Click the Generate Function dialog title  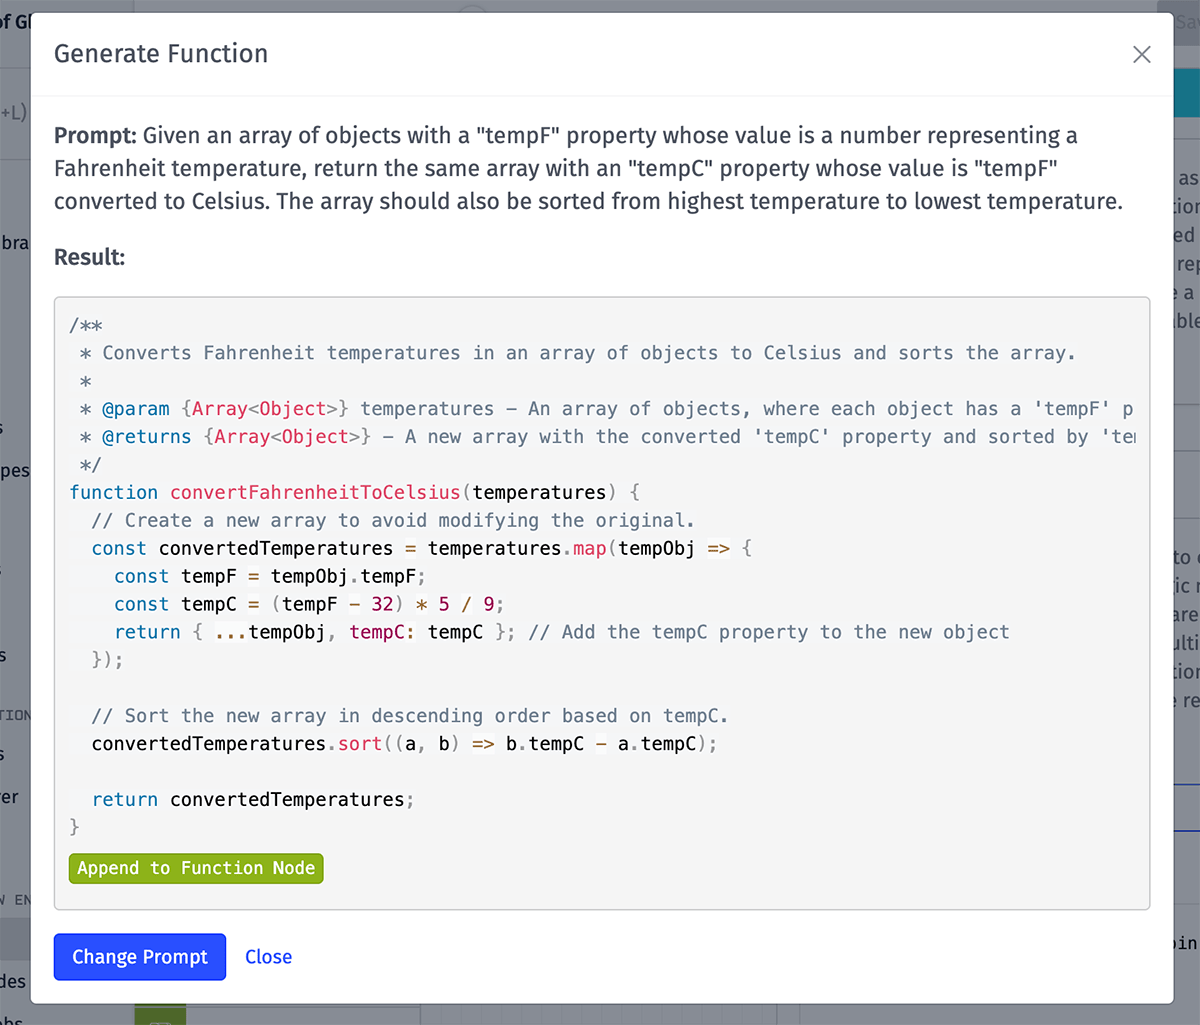[160, 54]
